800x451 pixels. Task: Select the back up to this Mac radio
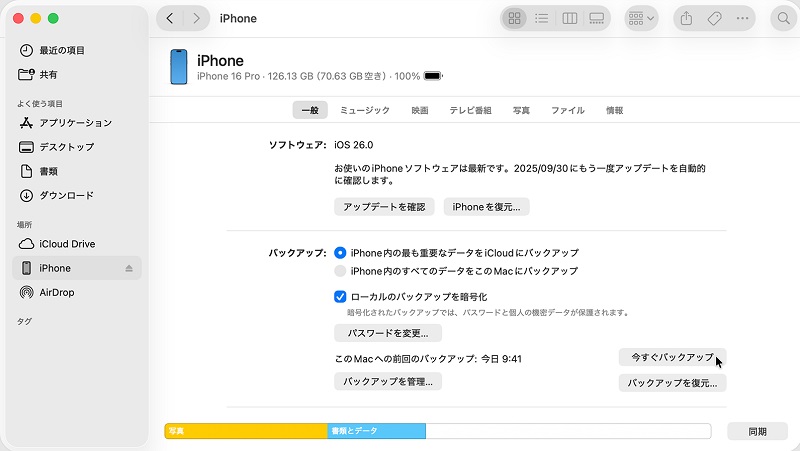[x=340, y=271]
